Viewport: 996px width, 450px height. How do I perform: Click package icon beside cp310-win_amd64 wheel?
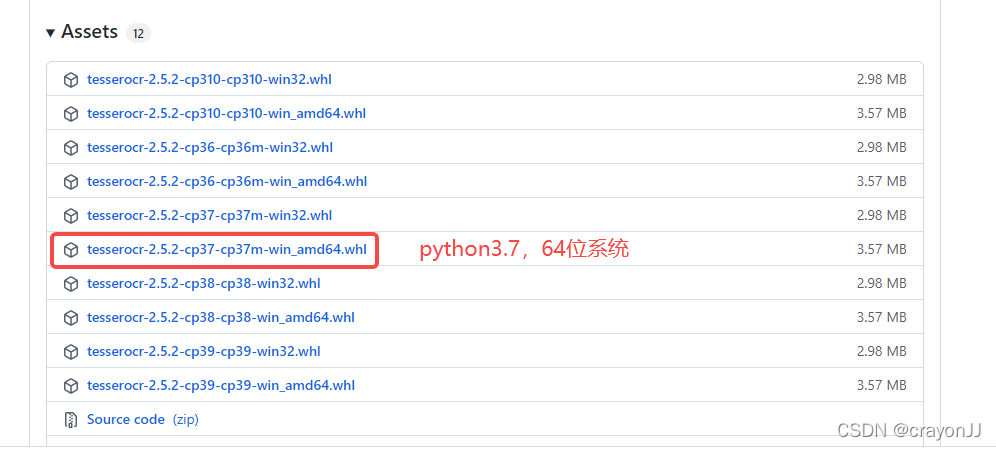point(71,114)
